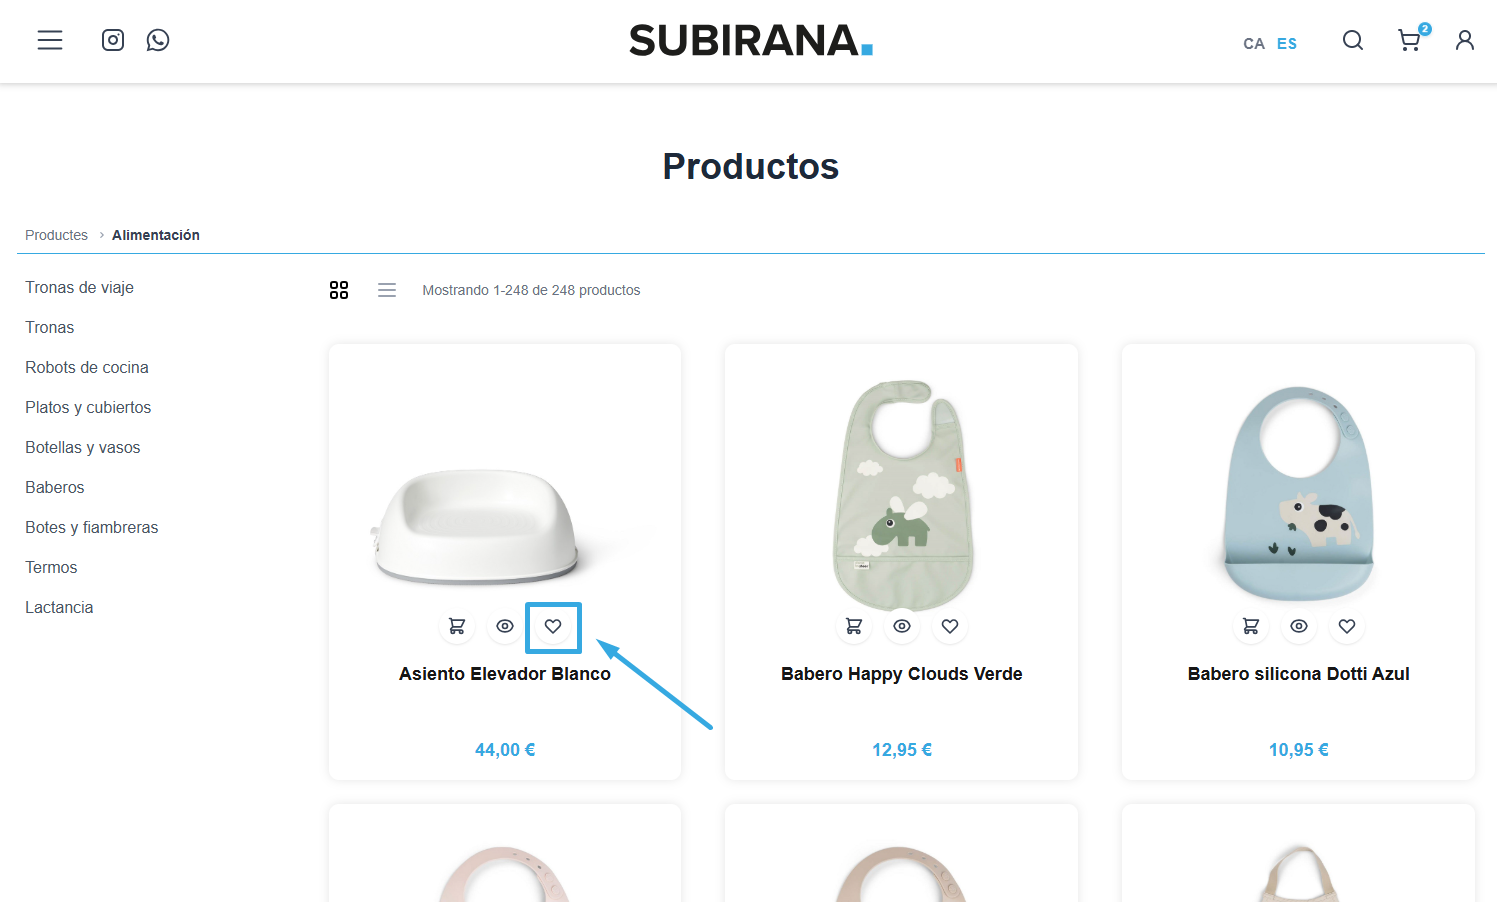Screen dimensions: 1497x902
Task: Select the ES language option
Action: [x=1287, y=43]
